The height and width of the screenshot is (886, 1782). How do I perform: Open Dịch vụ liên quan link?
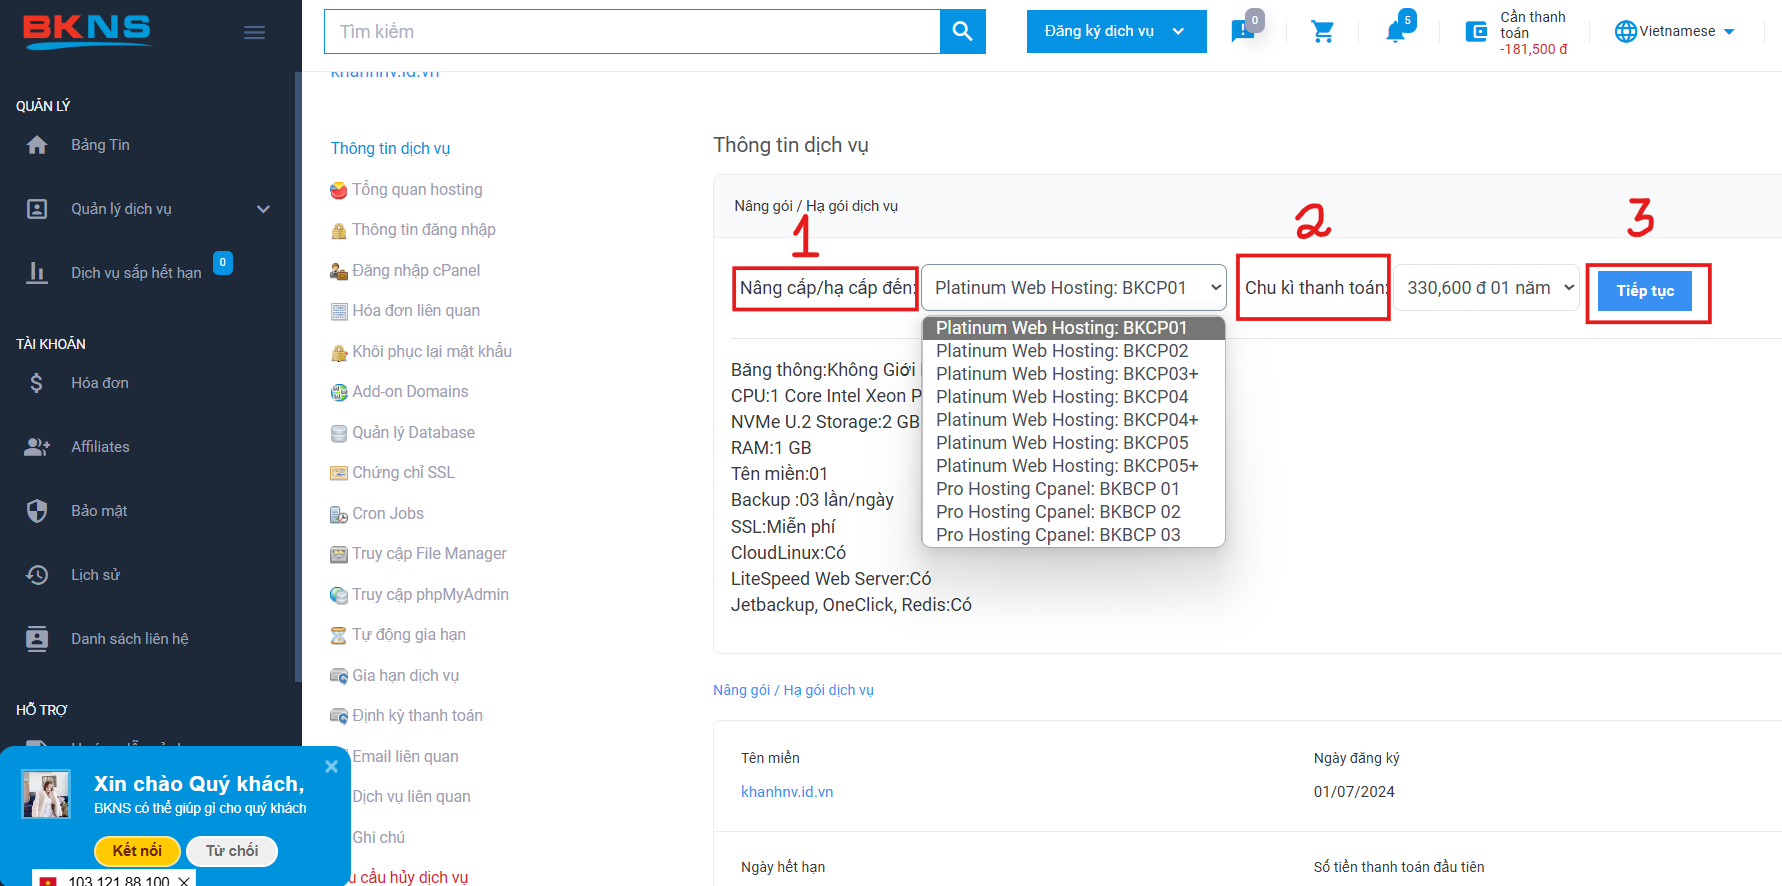[x=411, y=797]
